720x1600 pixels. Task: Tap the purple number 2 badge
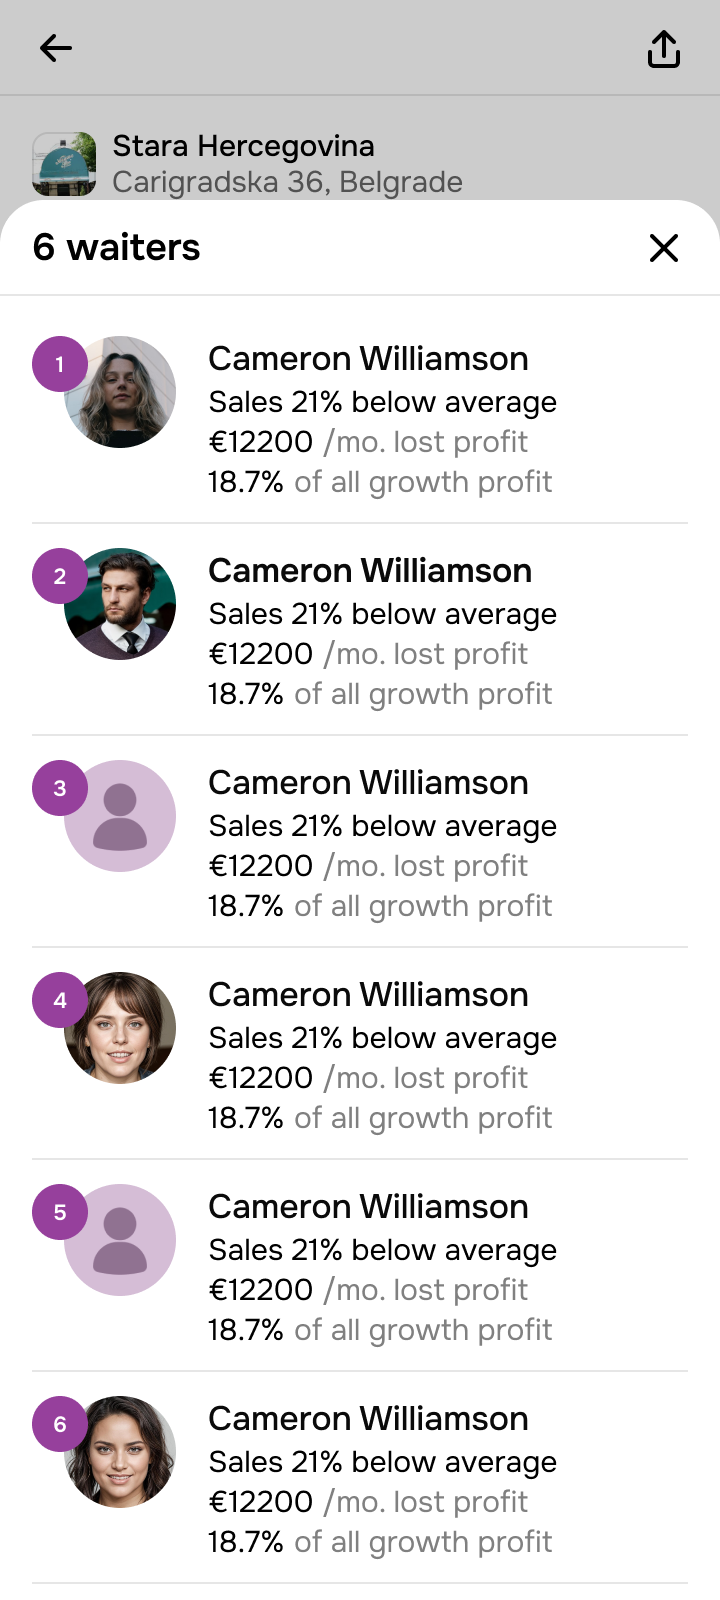click(x=60, y=576)
